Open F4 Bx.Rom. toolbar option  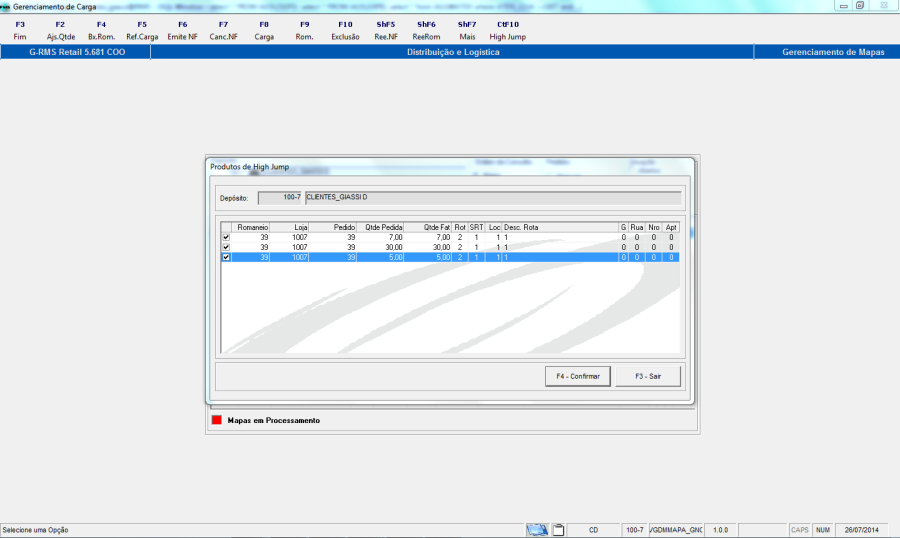point(101,30)
